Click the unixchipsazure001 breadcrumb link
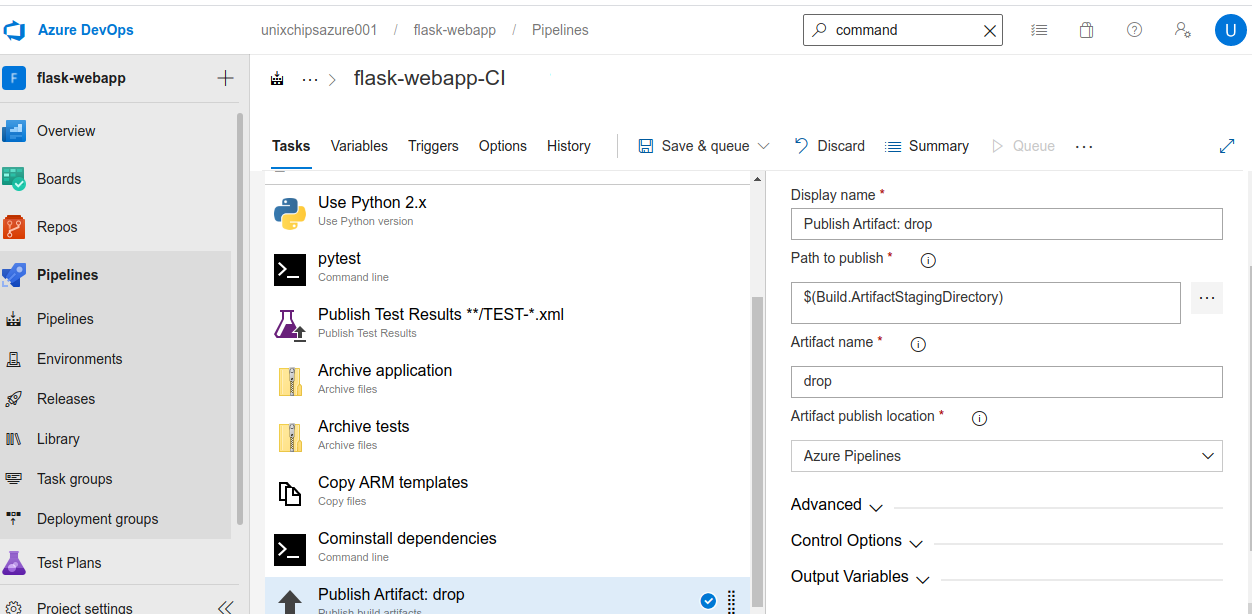 coord(319,30)
